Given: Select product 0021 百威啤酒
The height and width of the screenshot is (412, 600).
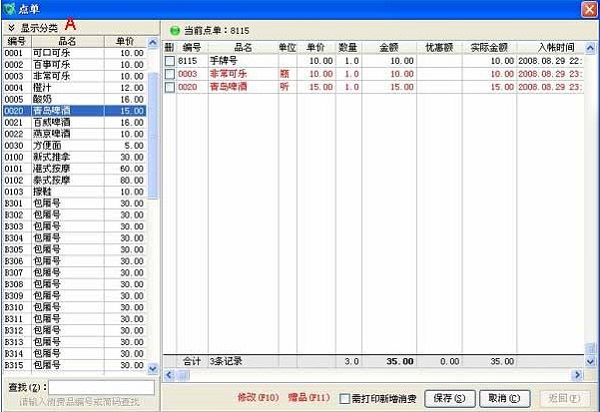Looking at the screenshot, I should pos(75,122).
